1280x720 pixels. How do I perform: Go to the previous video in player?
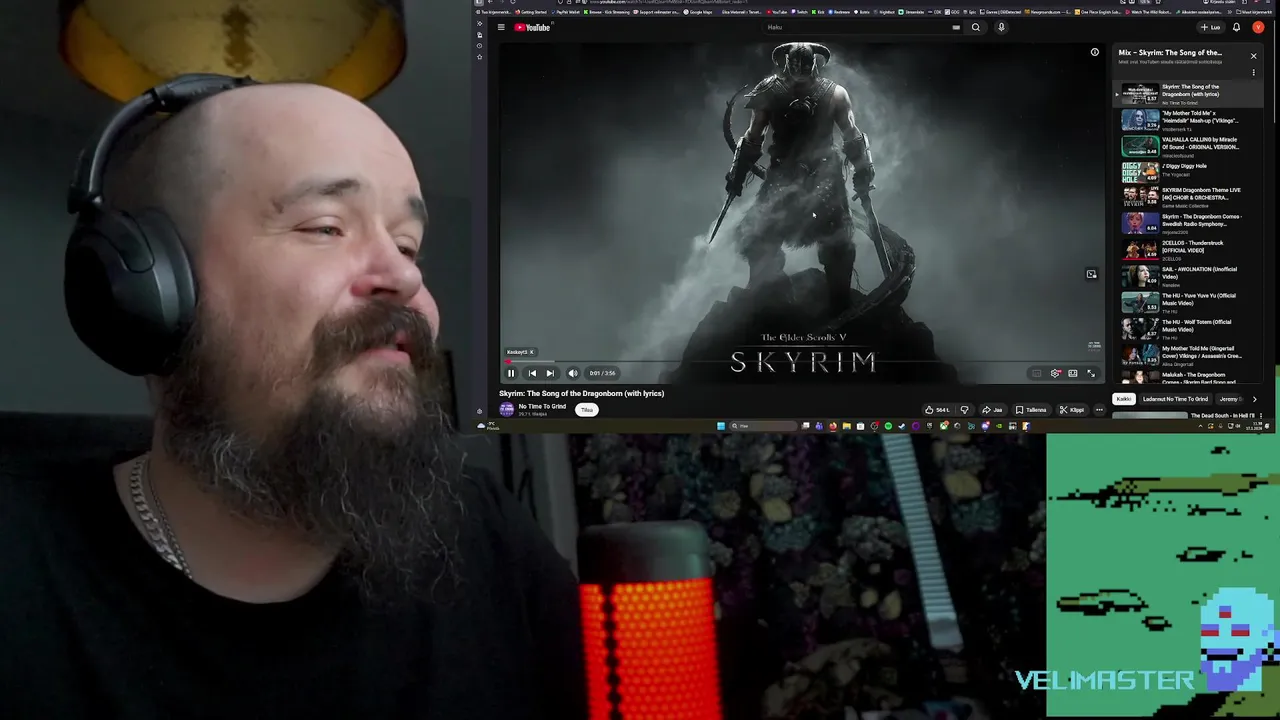pyautogui.click(x=532, y=373)
